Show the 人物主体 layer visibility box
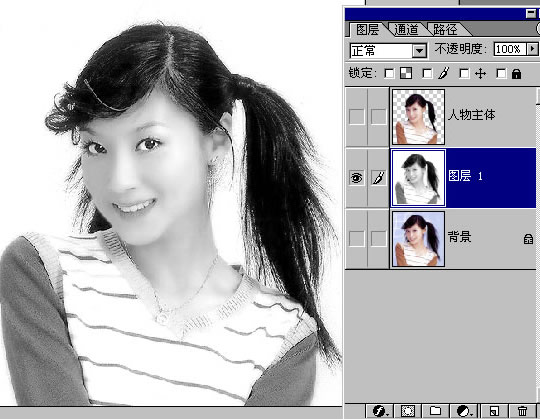Image resolution: width=540 pixels, height=419 pixels. 356,117
